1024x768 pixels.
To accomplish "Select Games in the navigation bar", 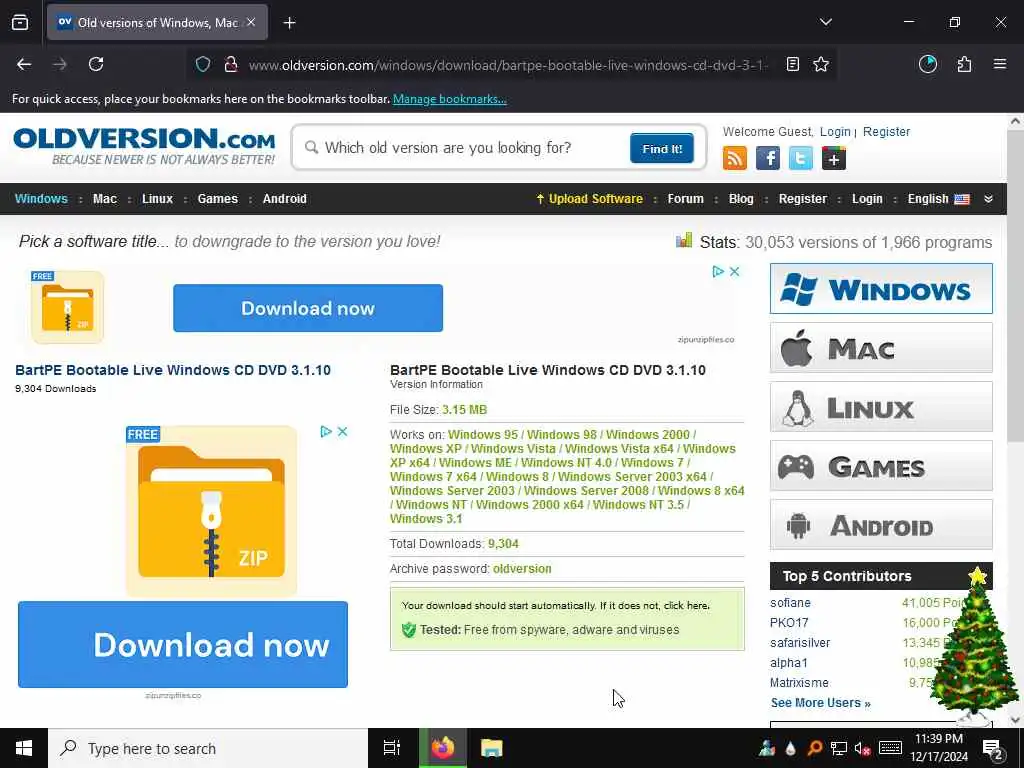I will [217, 199].
